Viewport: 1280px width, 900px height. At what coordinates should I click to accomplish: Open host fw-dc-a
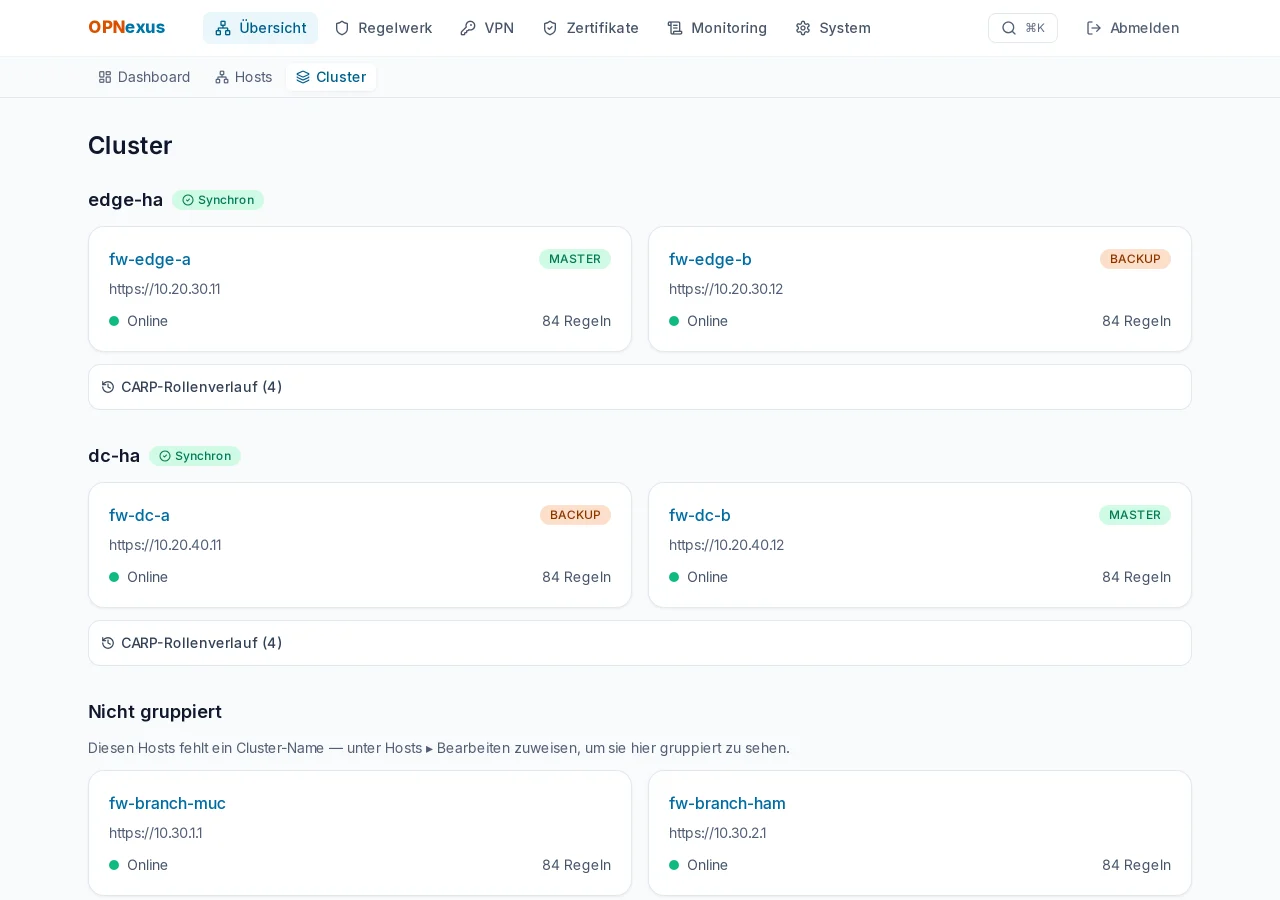(139, 515)
